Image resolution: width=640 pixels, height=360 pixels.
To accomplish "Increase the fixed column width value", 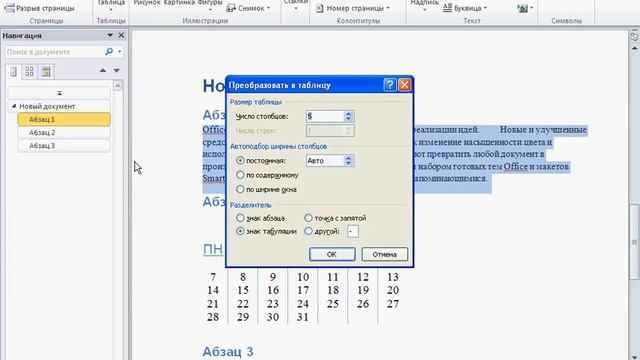I will click(348, 158).
